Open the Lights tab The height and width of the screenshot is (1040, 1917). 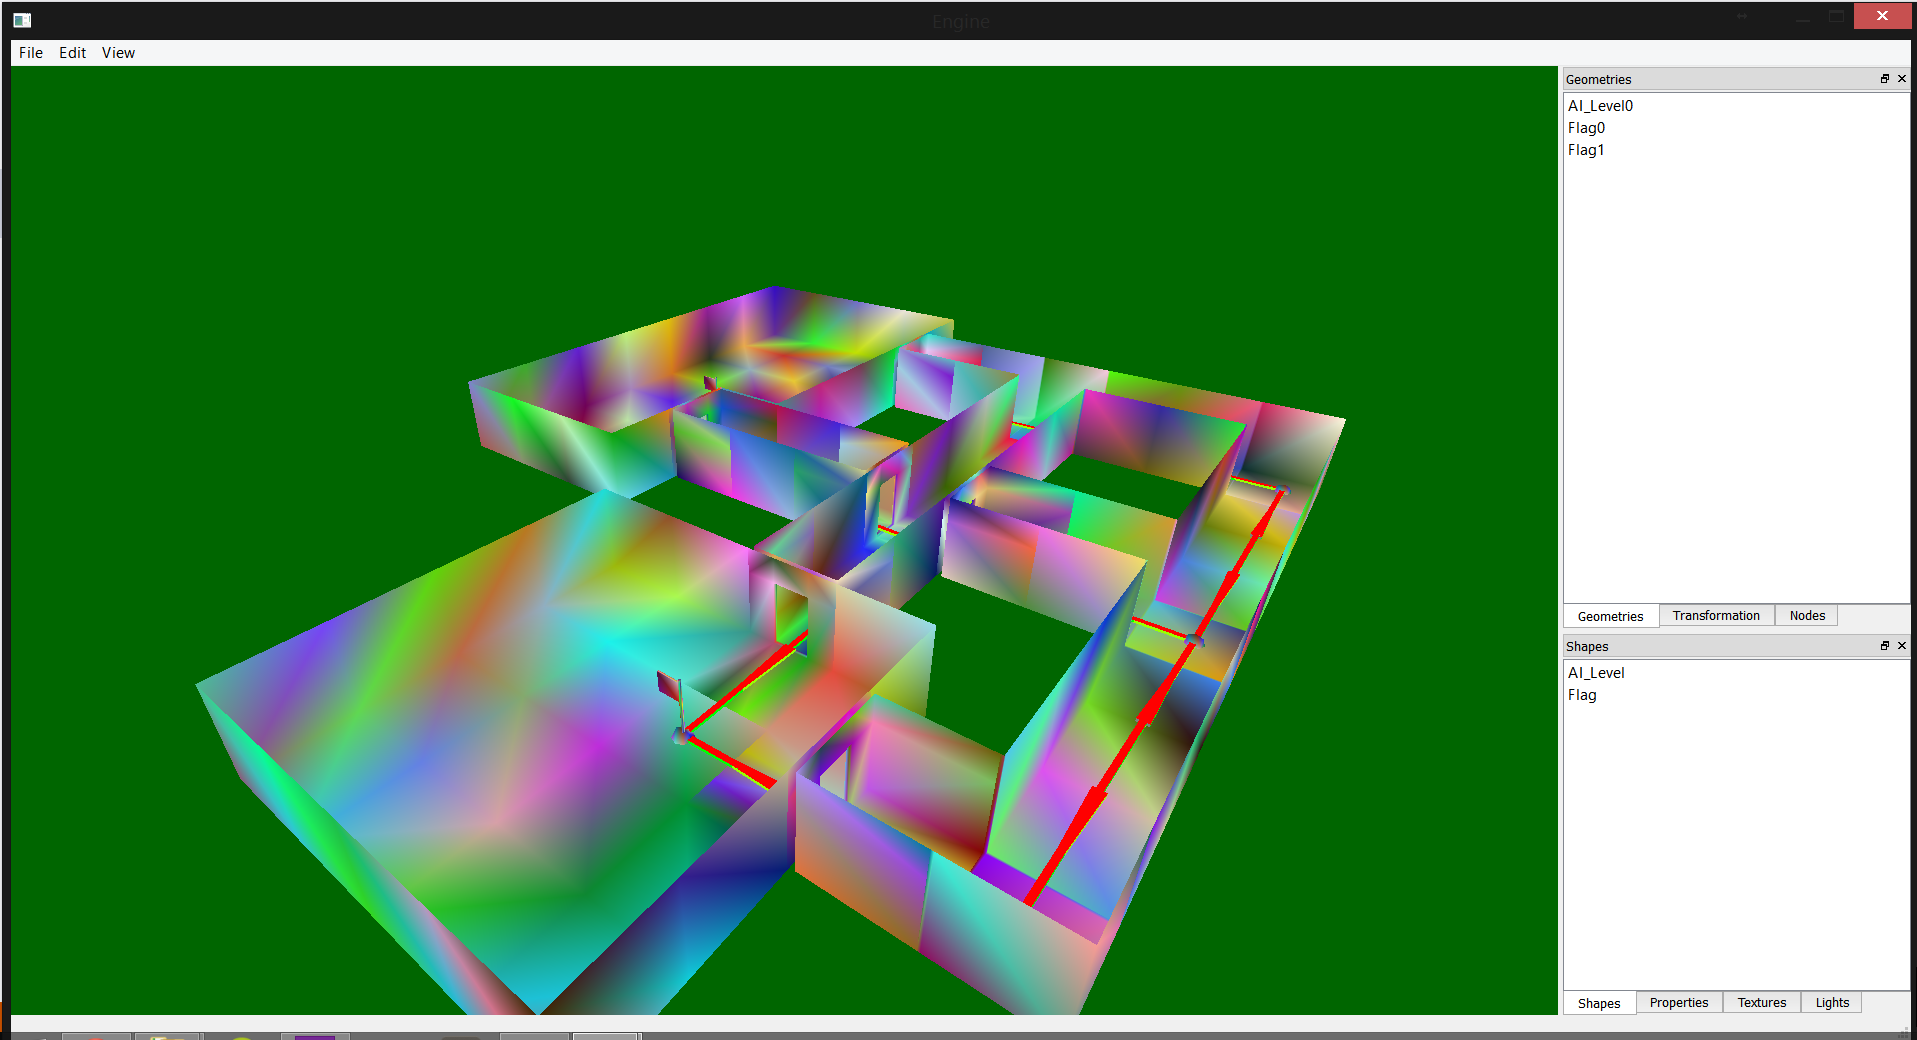pos(1832,1003)
